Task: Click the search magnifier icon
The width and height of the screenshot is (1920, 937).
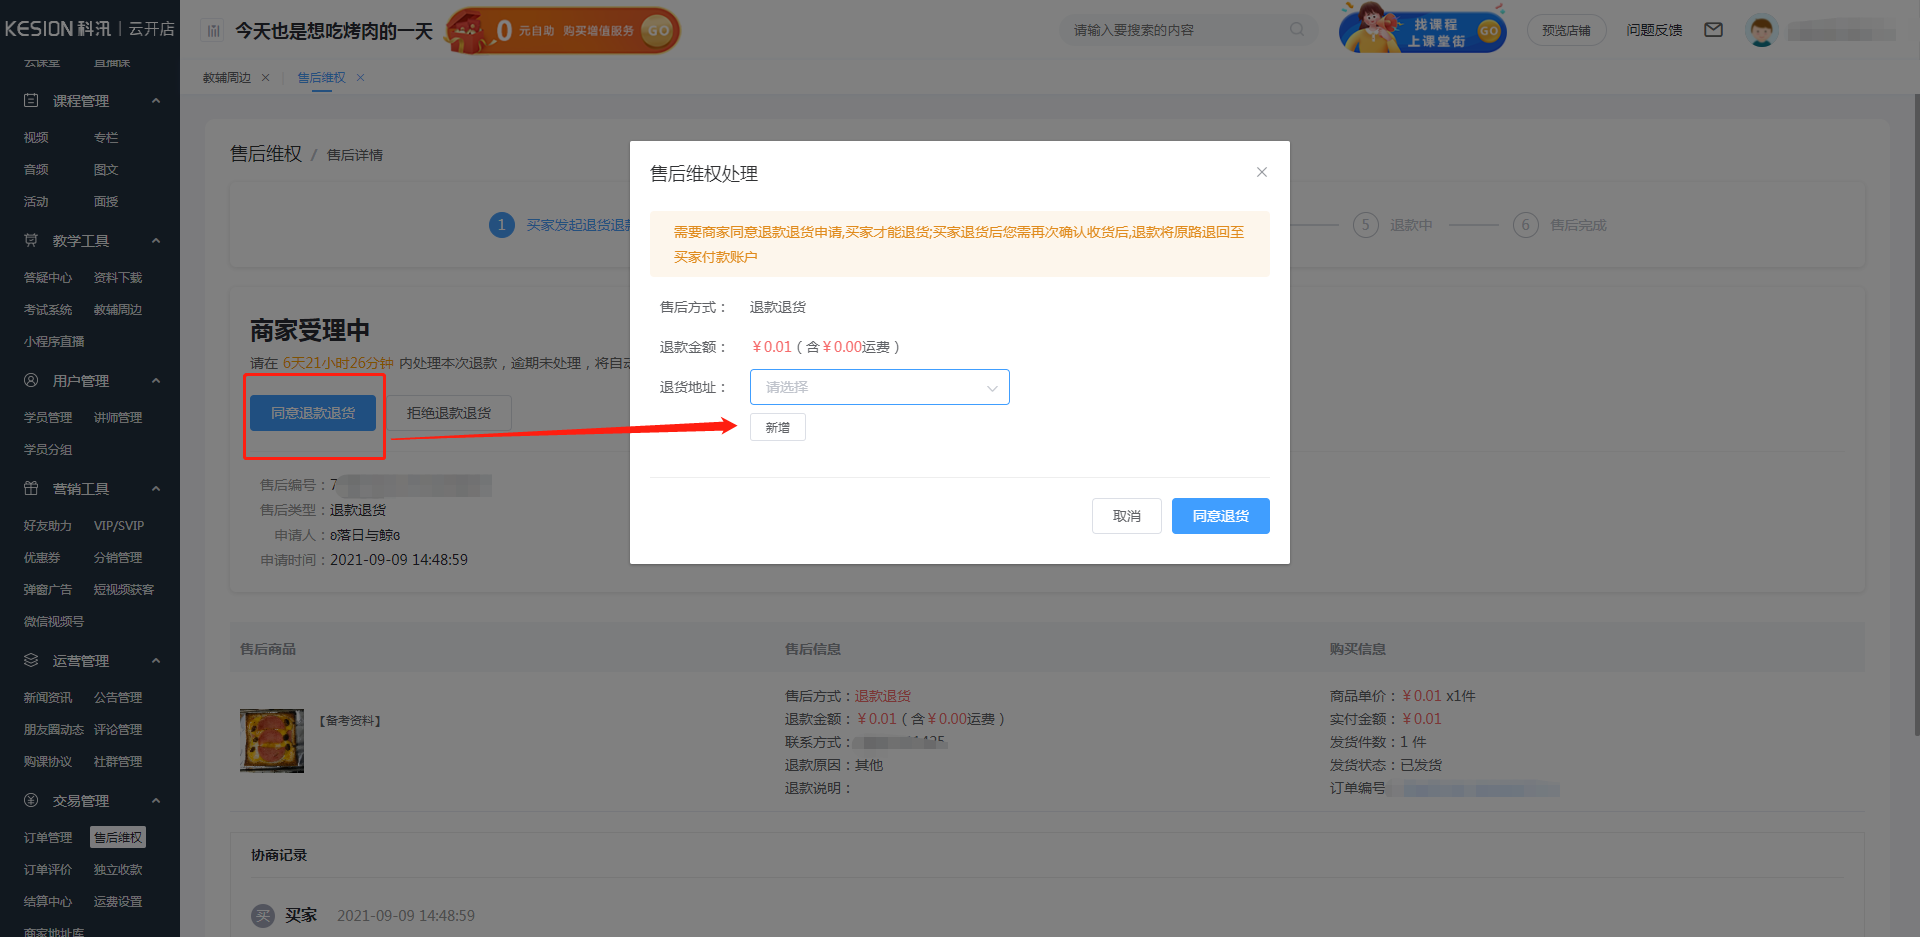Action: coord(1296,29)
